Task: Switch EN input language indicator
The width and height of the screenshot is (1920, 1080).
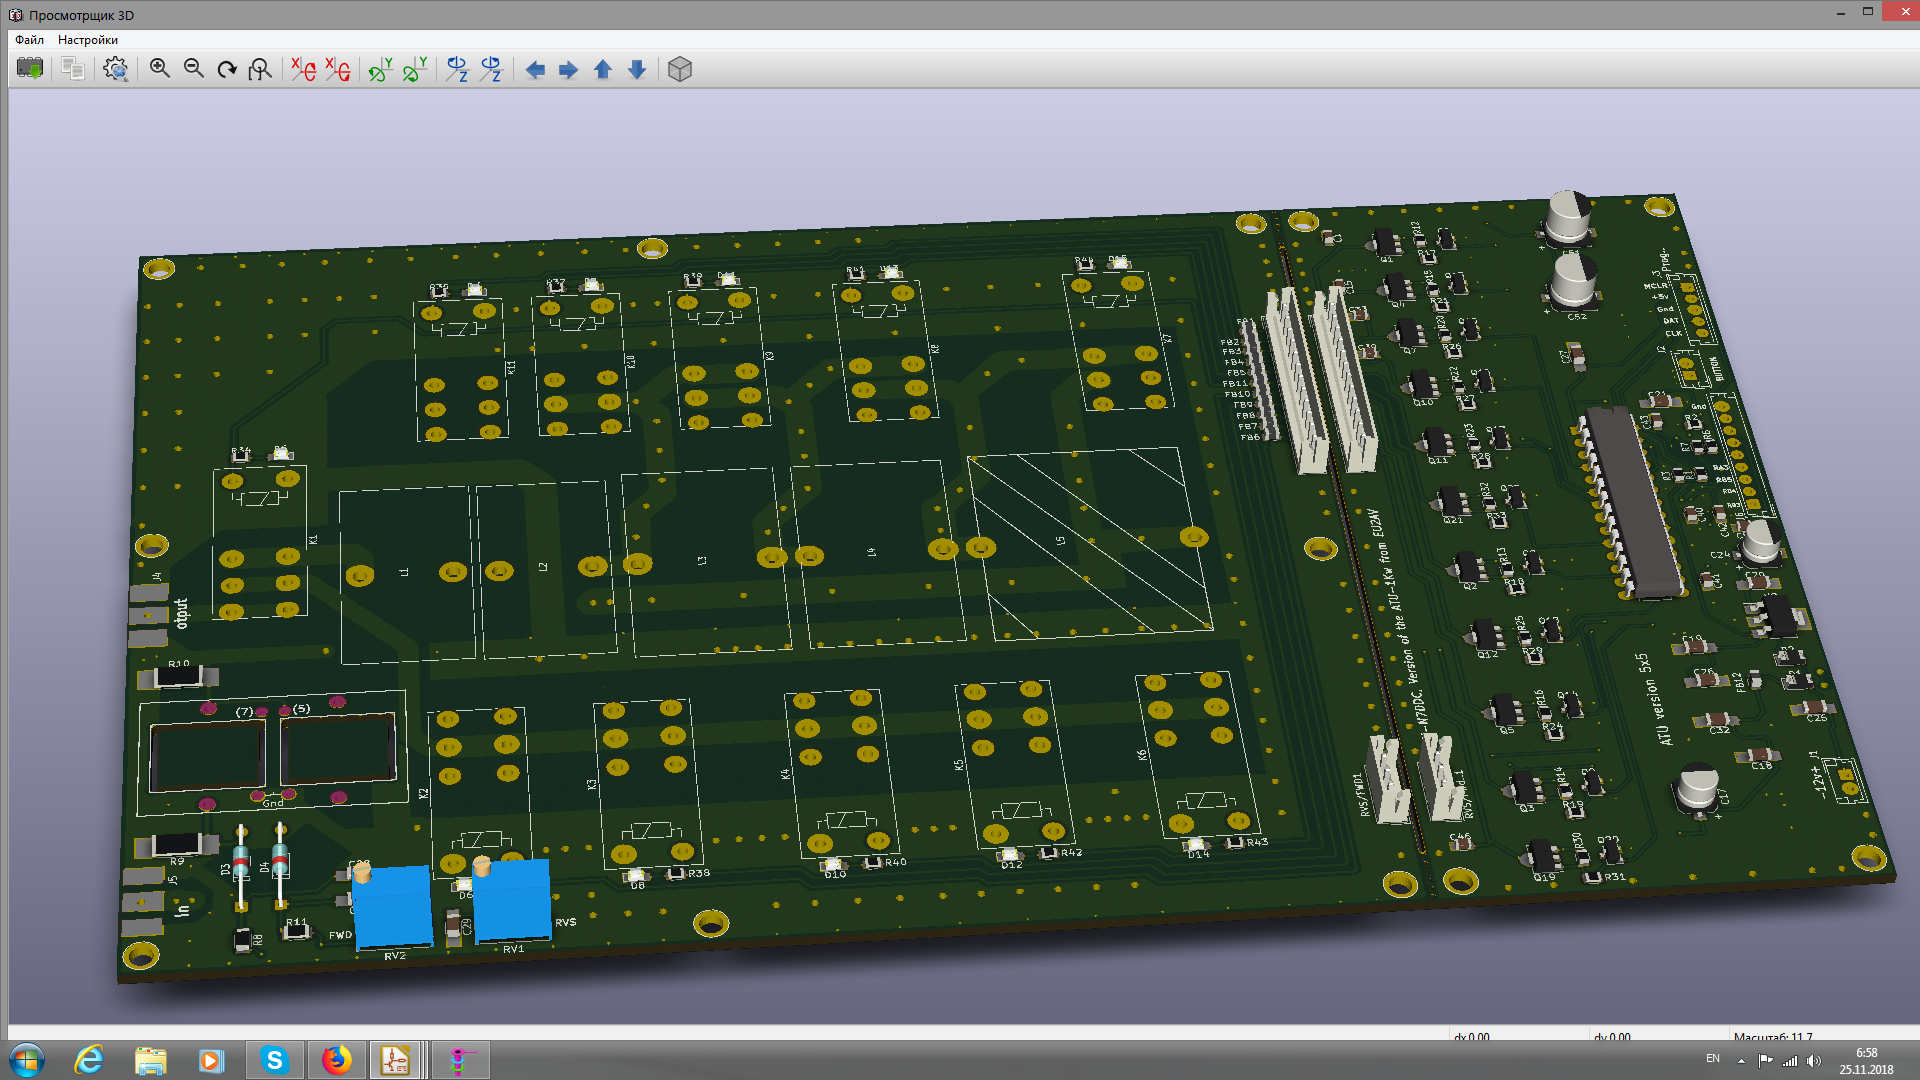Action: tap(1713, 1059)
